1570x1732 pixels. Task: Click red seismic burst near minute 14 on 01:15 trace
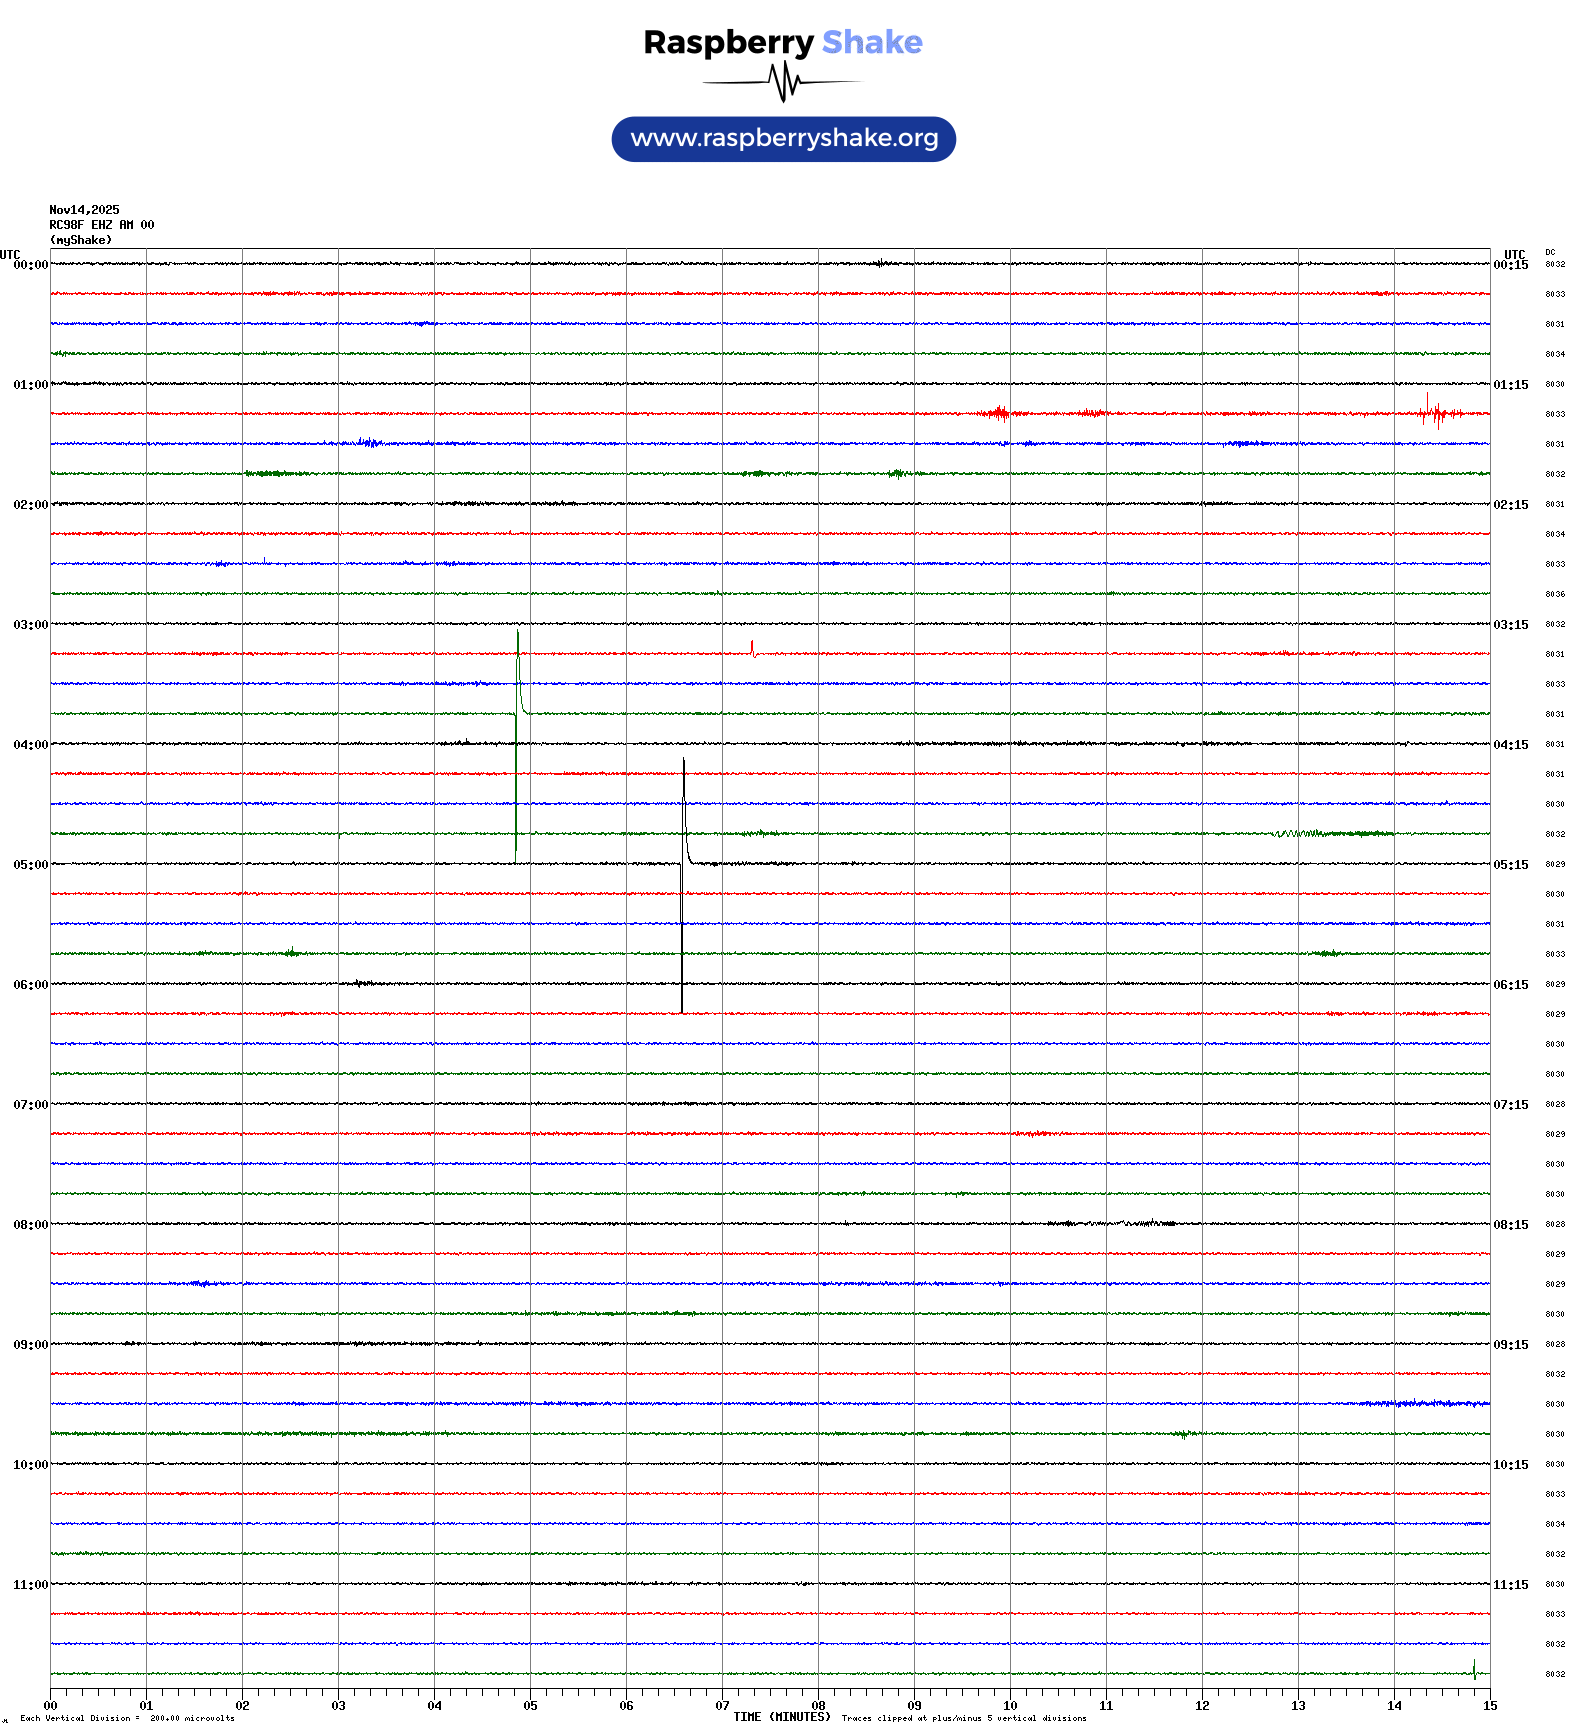(x=1434, y=412)
